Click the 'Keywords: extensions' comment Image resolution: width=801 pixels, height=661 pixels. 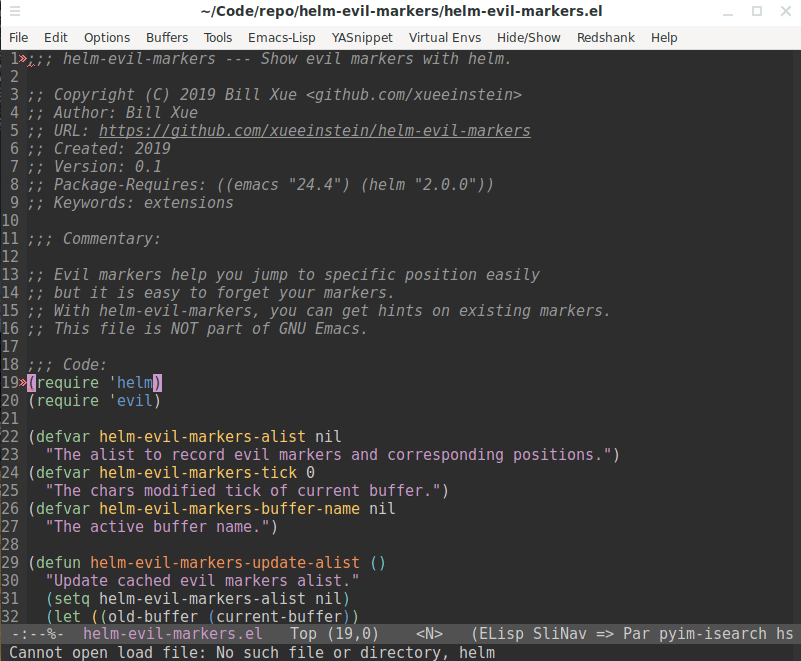(x=131, y=203)
